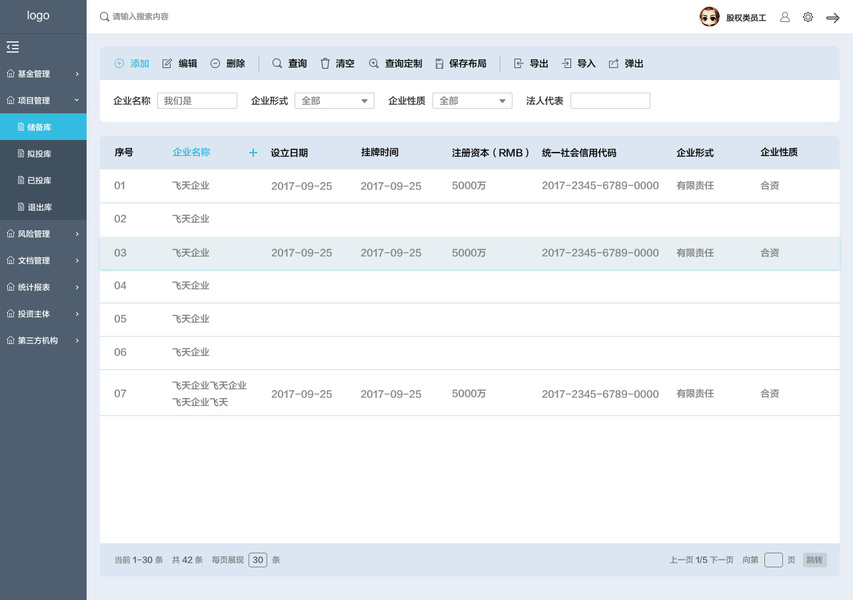The image size is (853, 600).
Task: Click the 统计报表 sidebar icon
Action: 10,287
